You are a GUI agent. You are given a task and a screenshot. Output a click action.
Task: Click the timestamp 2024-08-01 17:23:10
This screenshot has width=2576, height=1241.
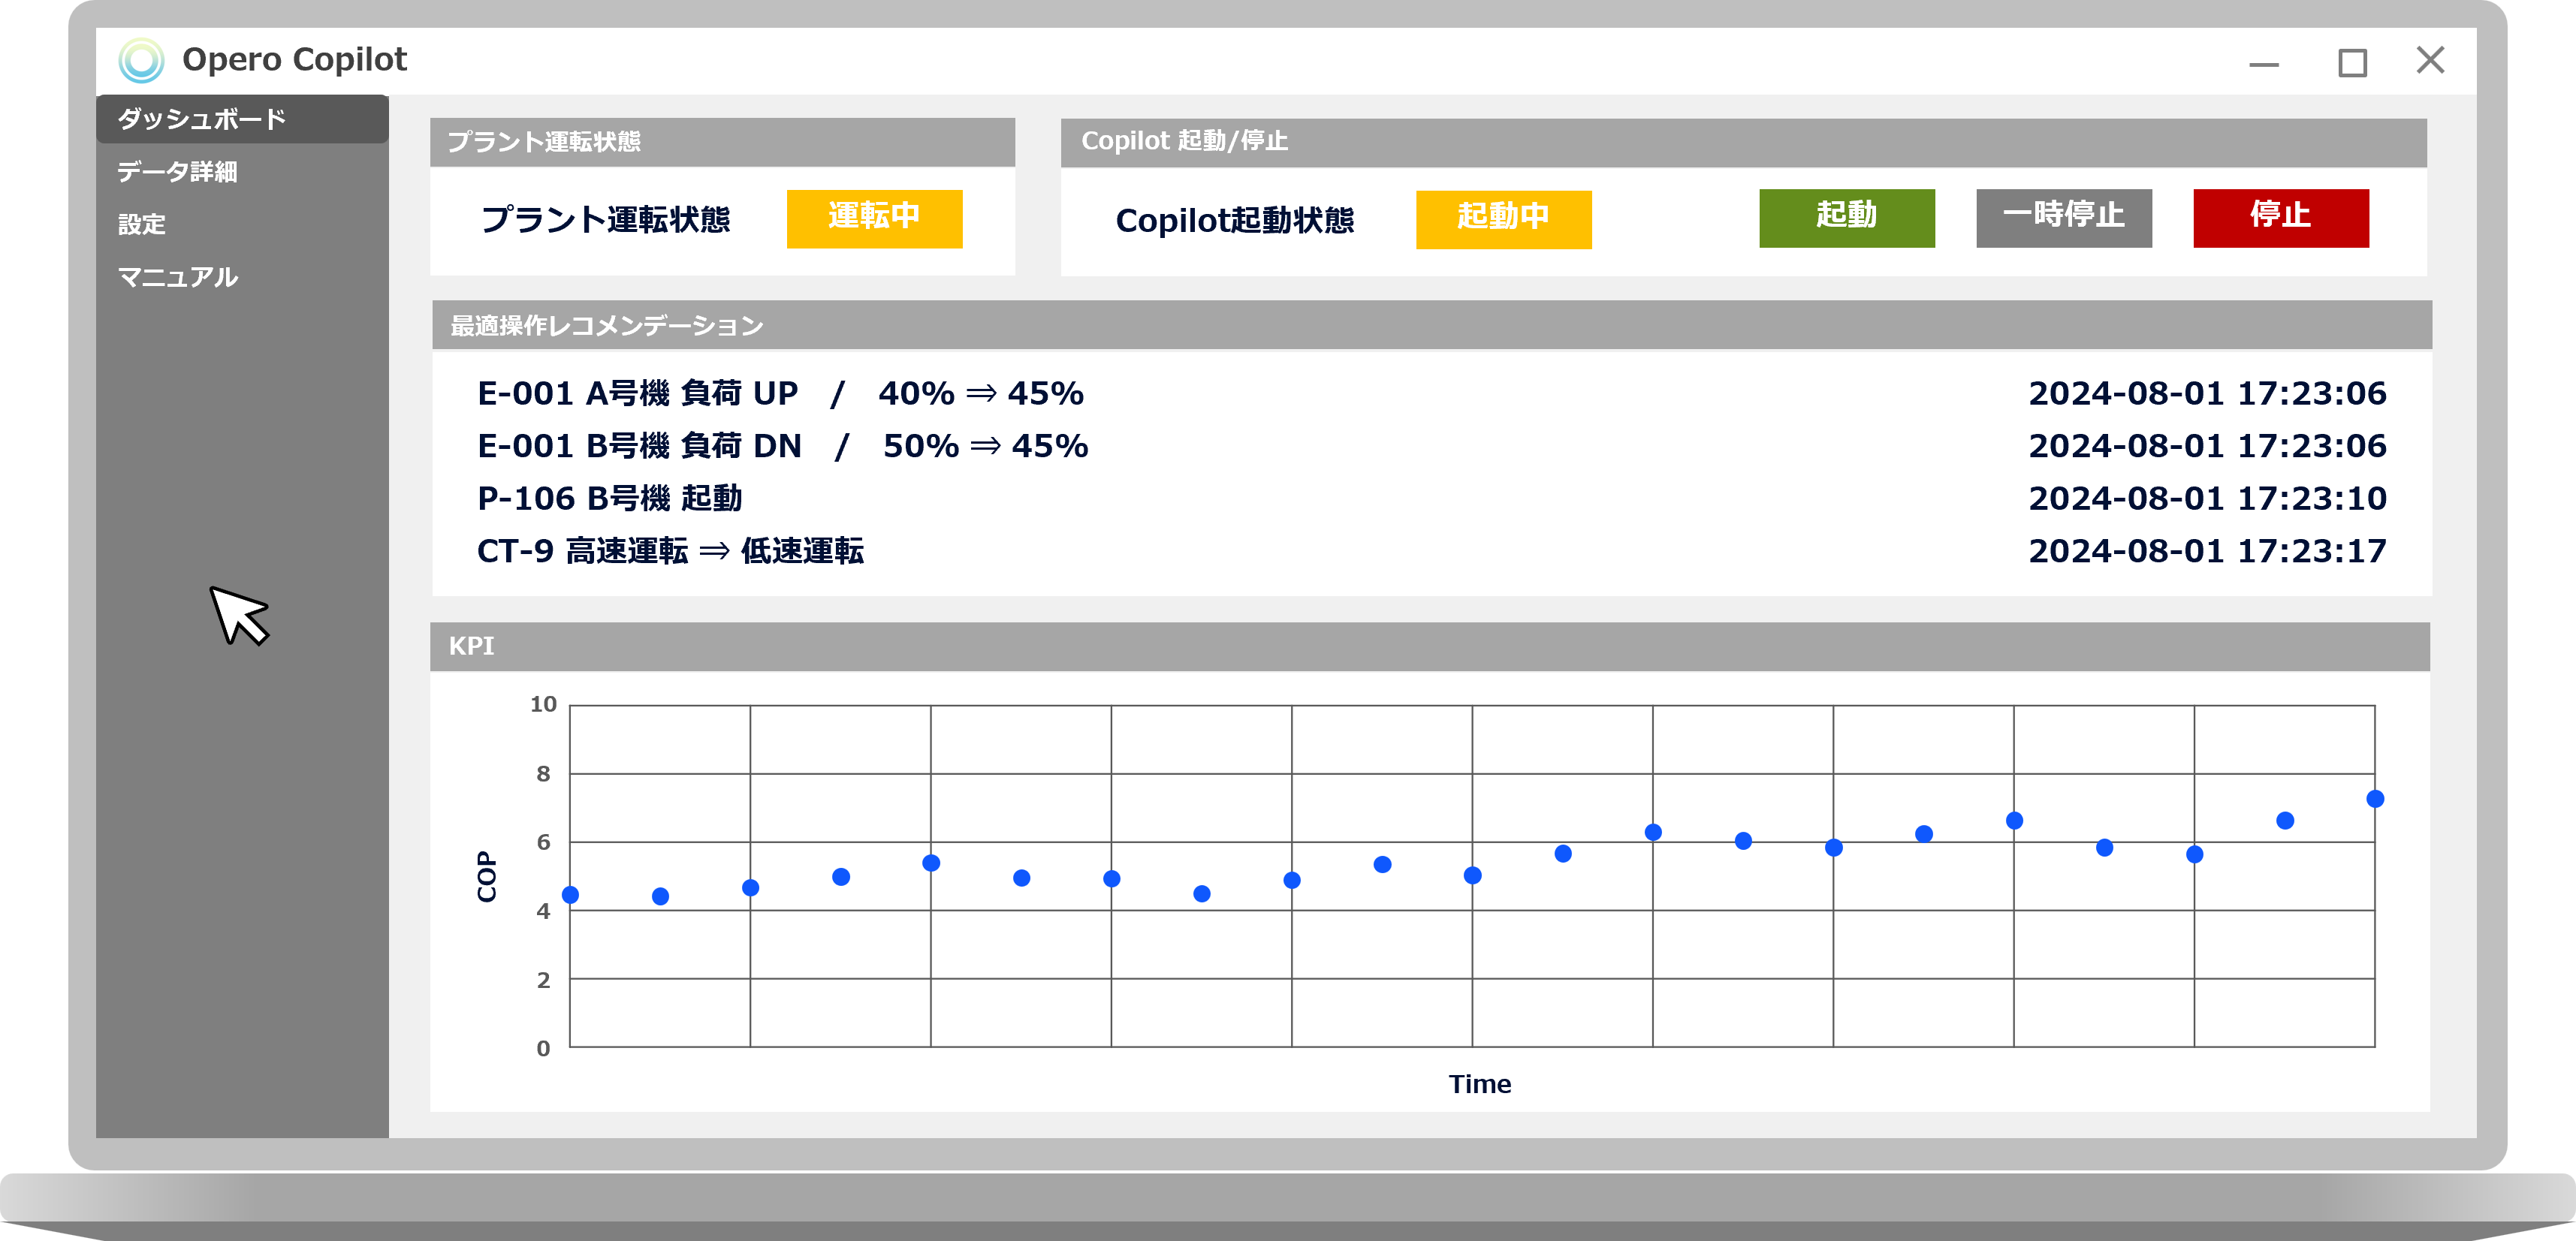(x=2207, y=498)
